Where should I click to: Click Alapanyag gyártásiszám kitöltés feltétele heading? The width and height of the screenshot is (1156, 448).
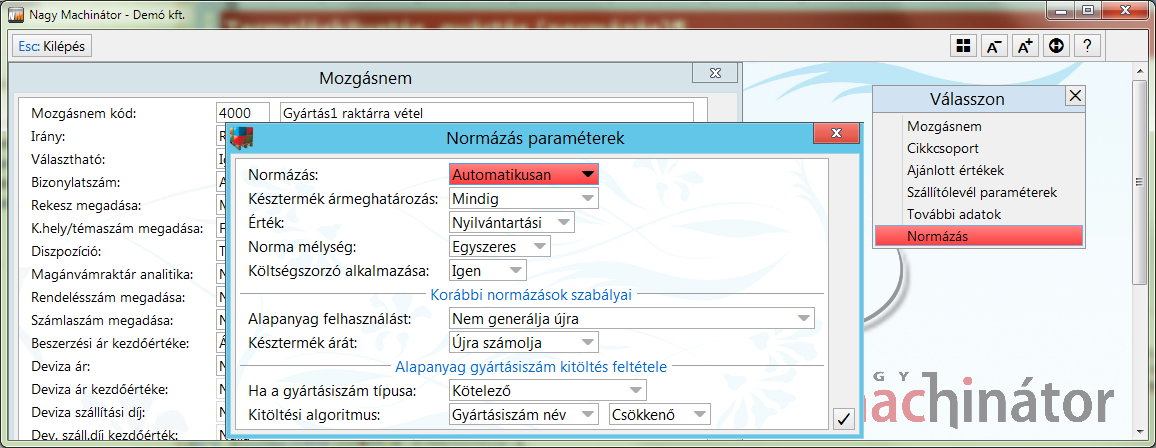pos(532,365)
